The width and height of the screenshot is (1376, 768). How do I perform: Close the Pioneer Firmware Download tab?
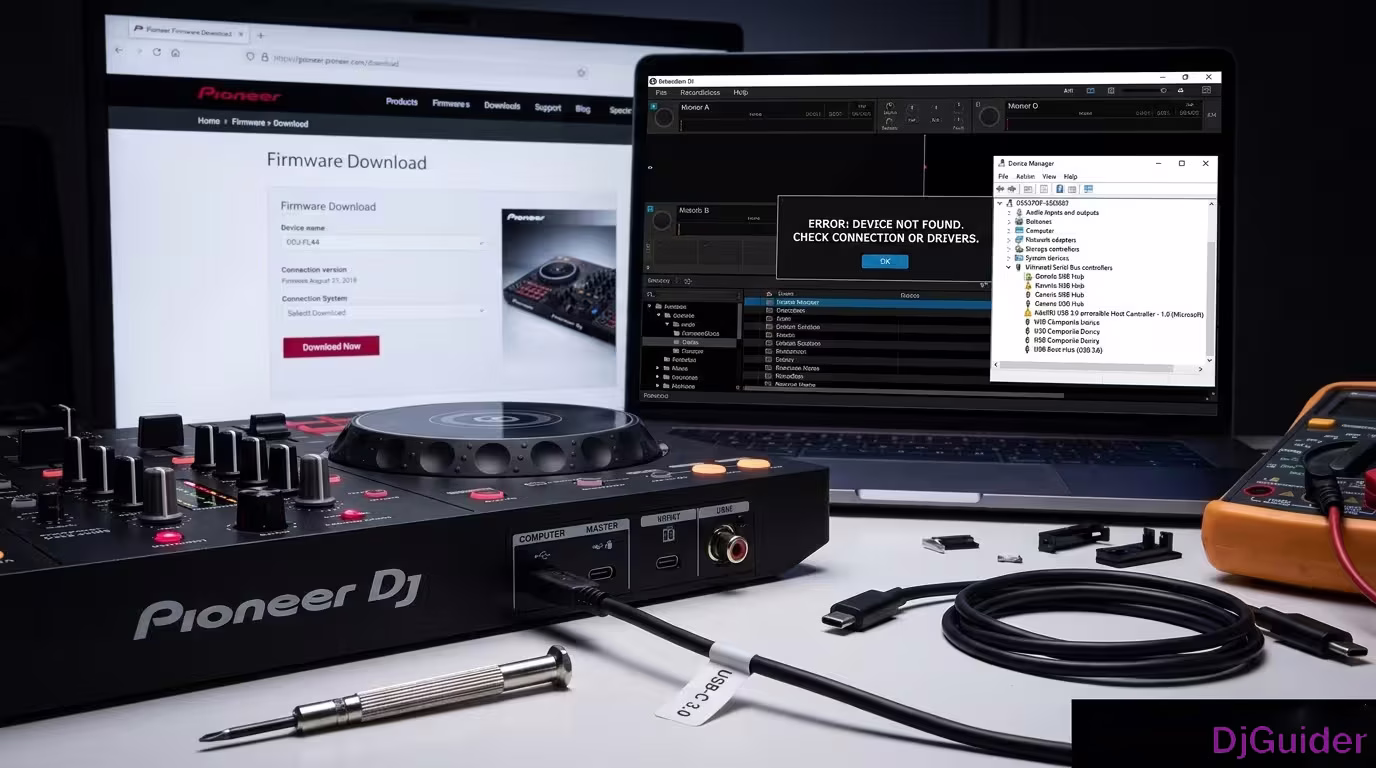[x=240, y=34]
